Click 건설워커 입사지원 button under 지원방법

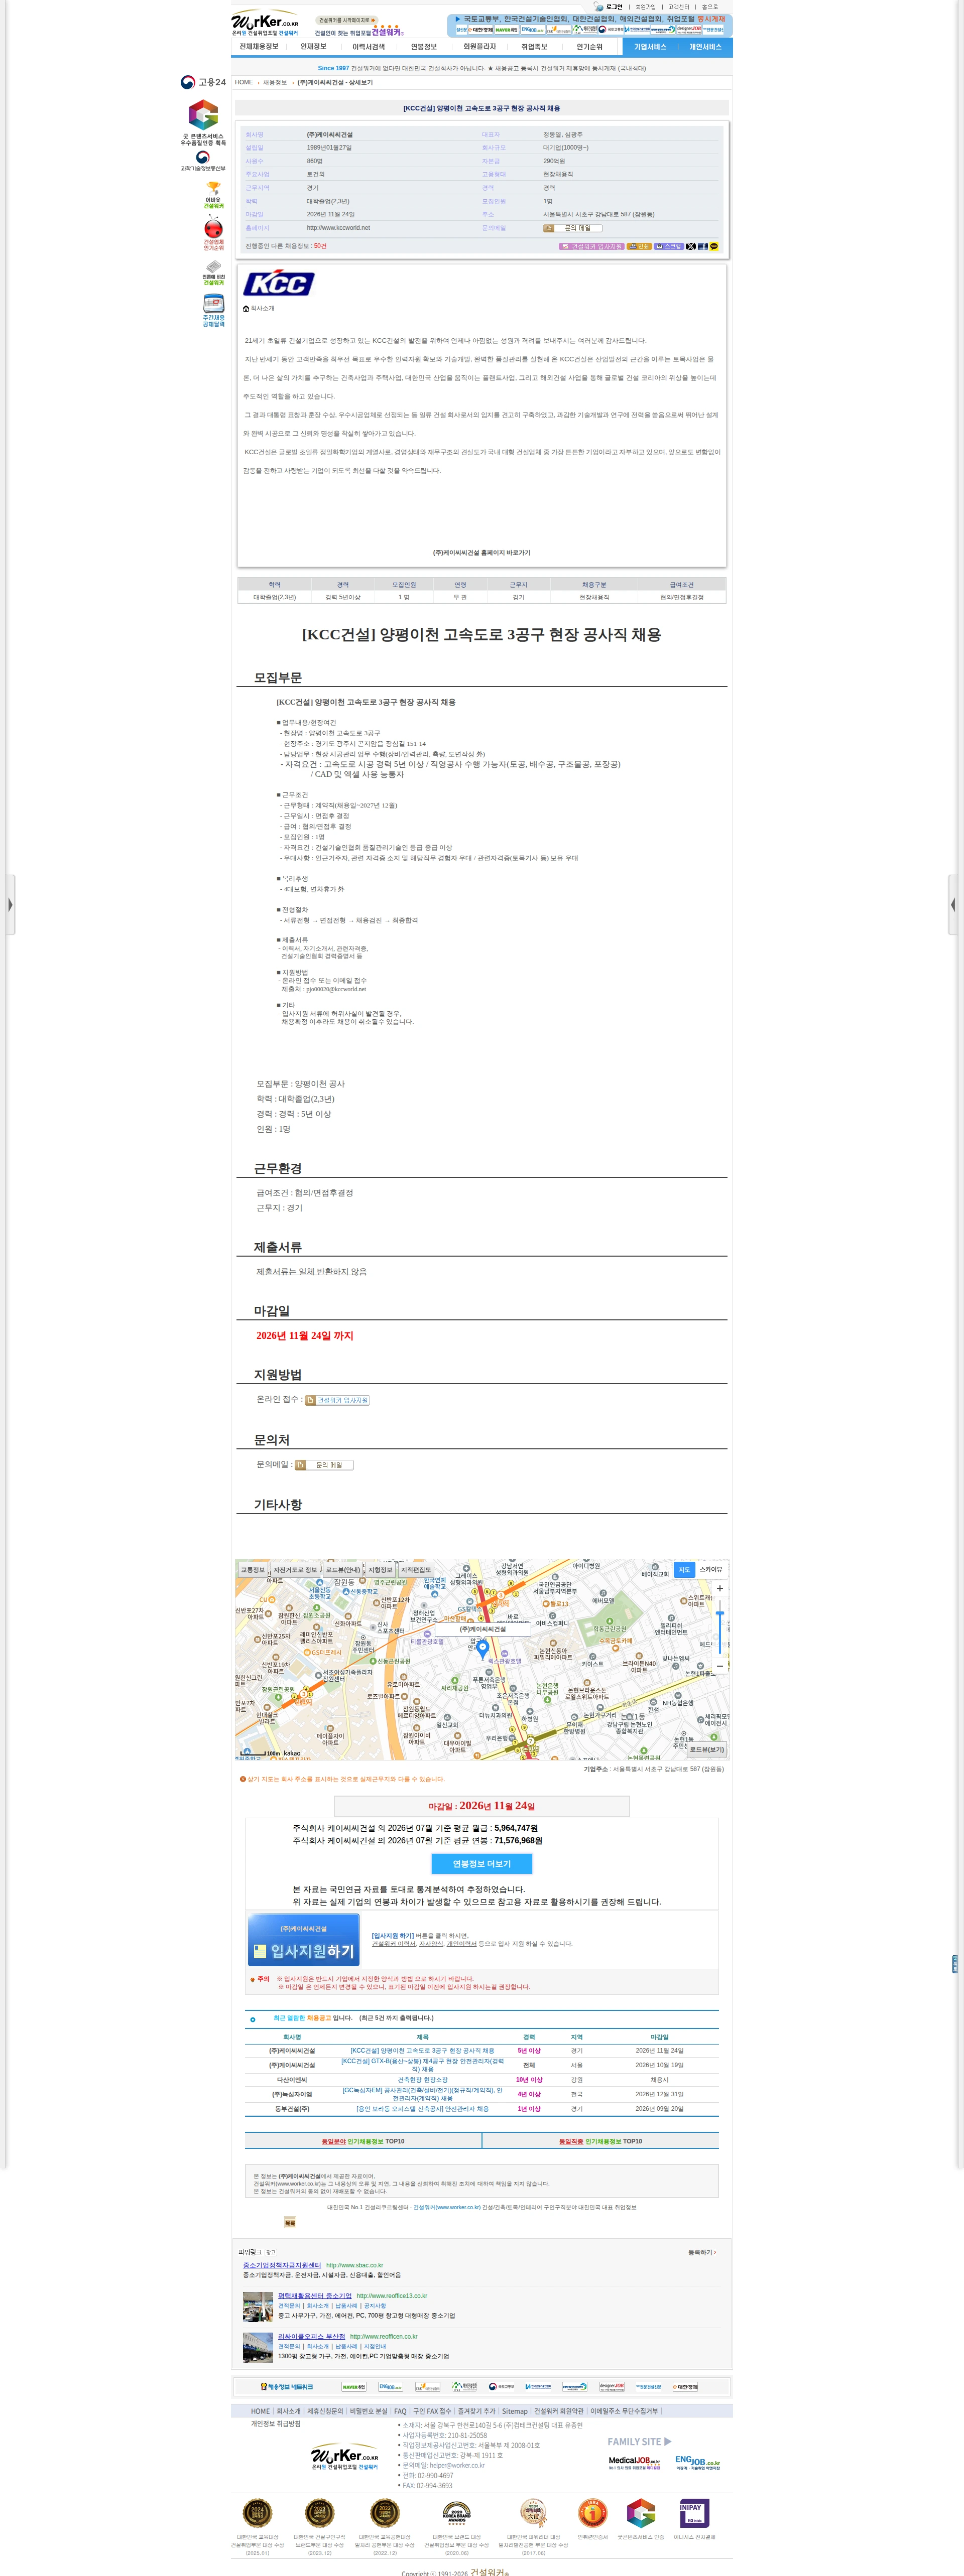point(338,1400)
